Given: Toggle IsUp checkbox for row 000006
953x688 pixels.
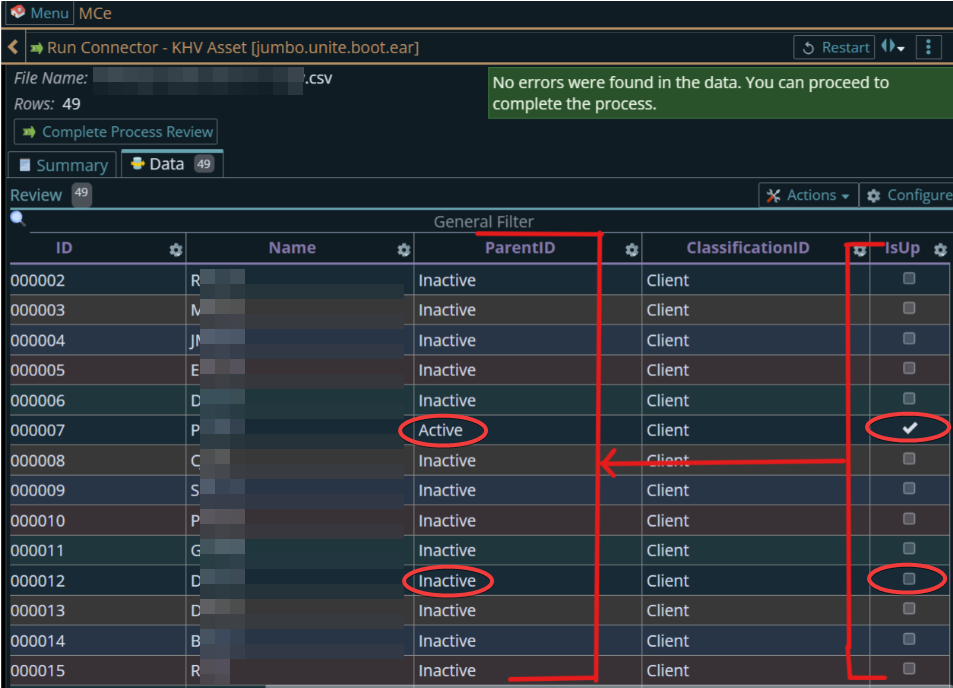Looking at the screenshot, I should 909,399.
